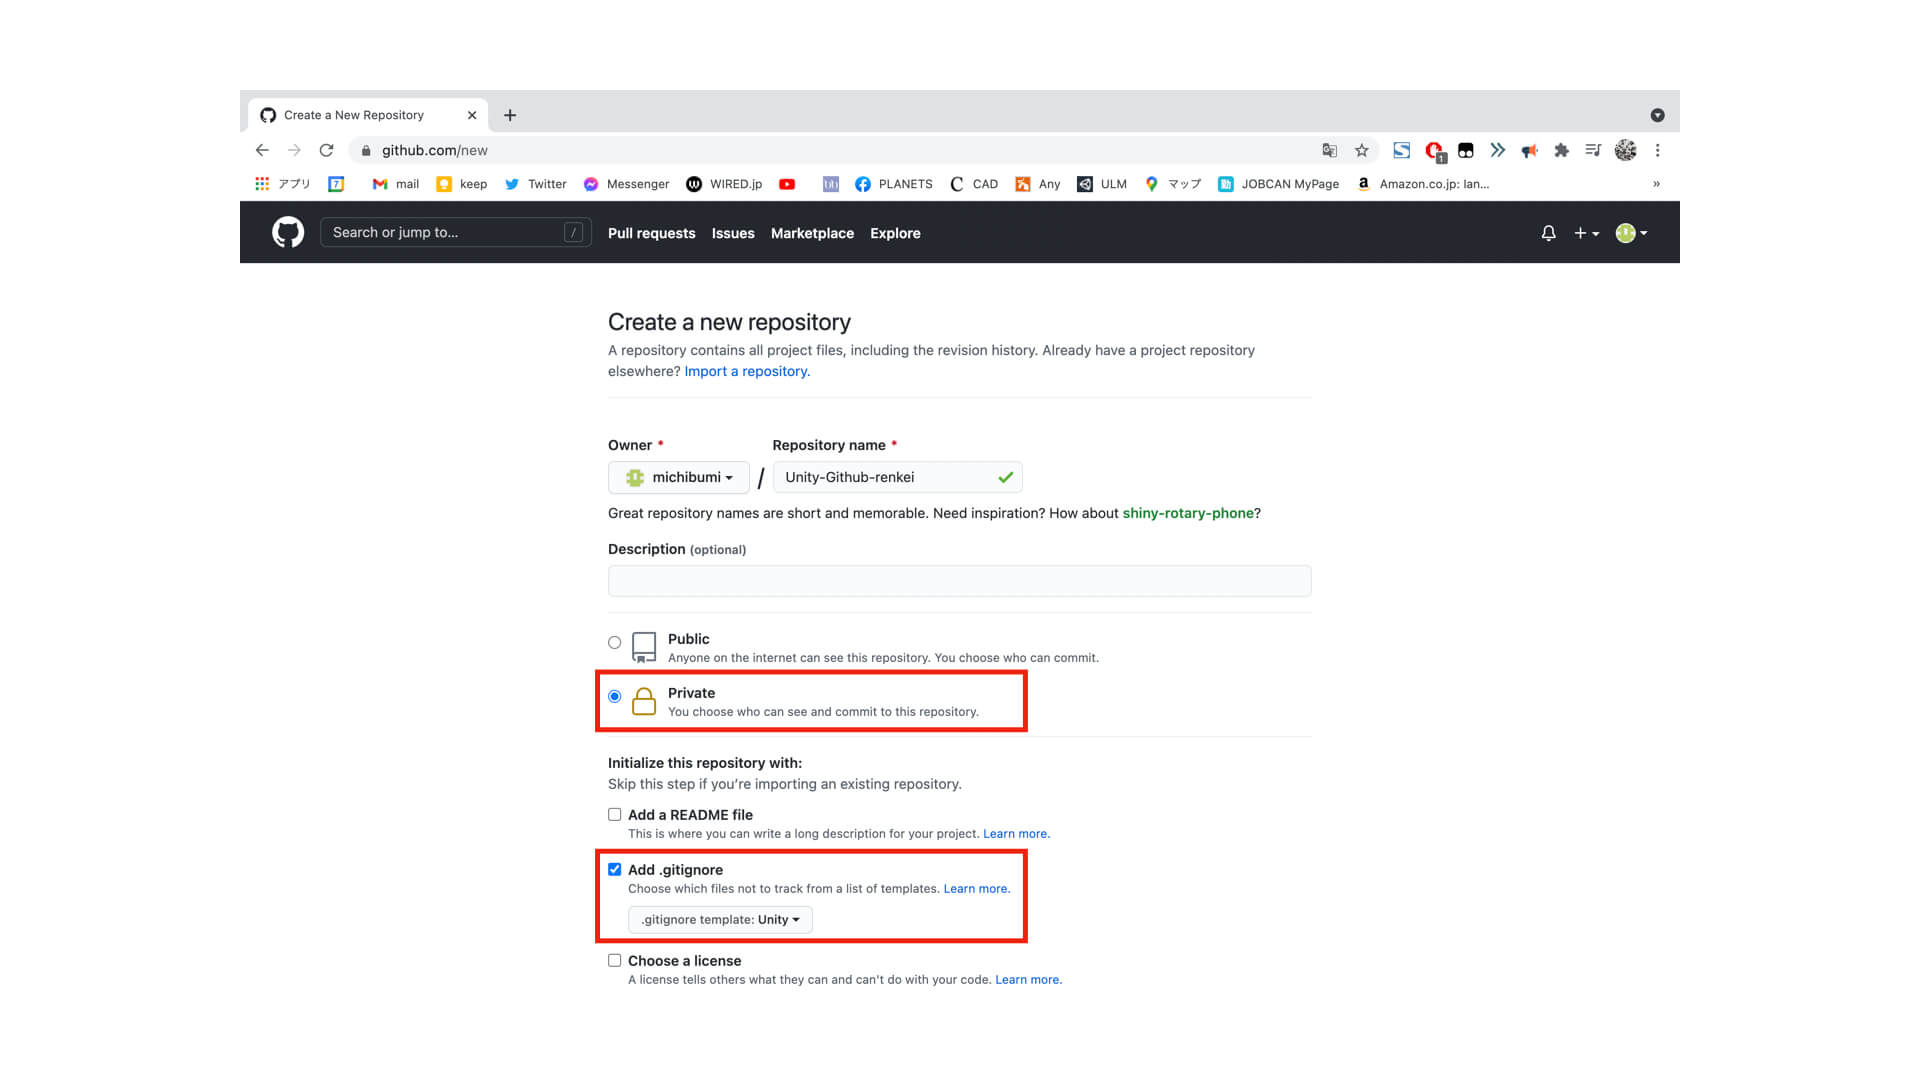The image size is (1920, 1080).
Task: Open the .gitignore template Unity dropdown
Action: coord(719,919)
